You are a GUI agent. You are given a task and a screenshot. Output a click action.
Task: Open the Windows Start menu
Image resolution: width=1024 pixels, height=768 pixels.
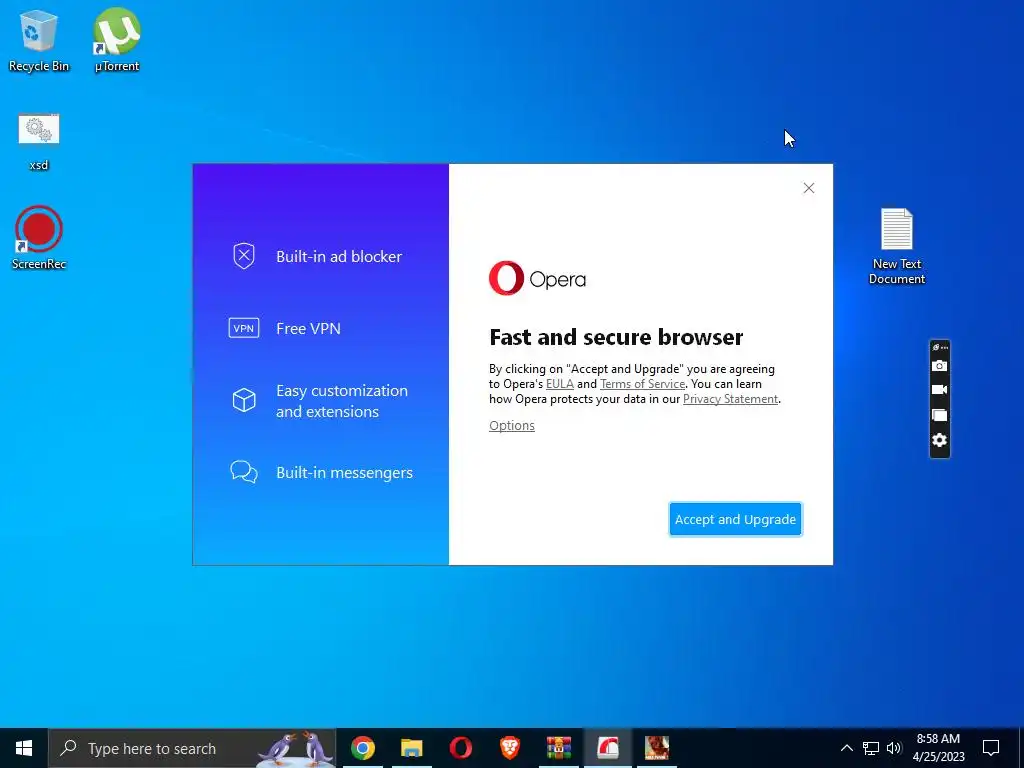click(x=24, y=748)
